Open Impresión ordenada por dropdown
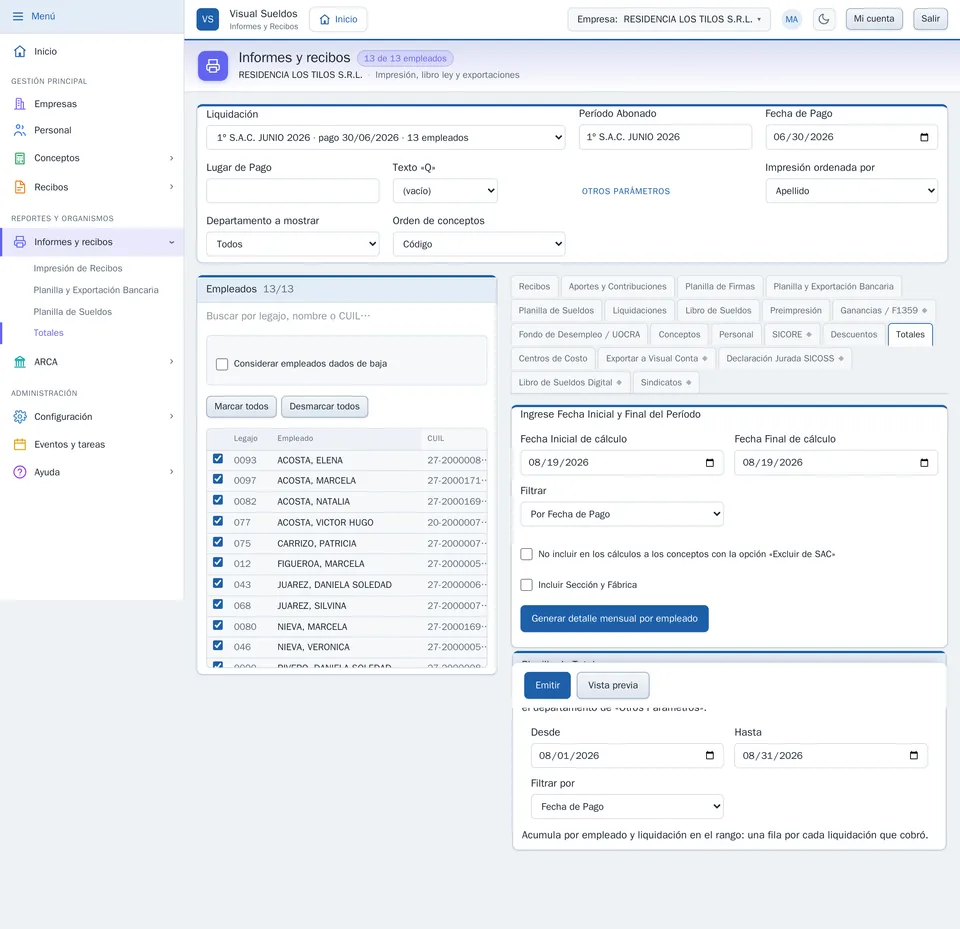 tap(852, 191)
